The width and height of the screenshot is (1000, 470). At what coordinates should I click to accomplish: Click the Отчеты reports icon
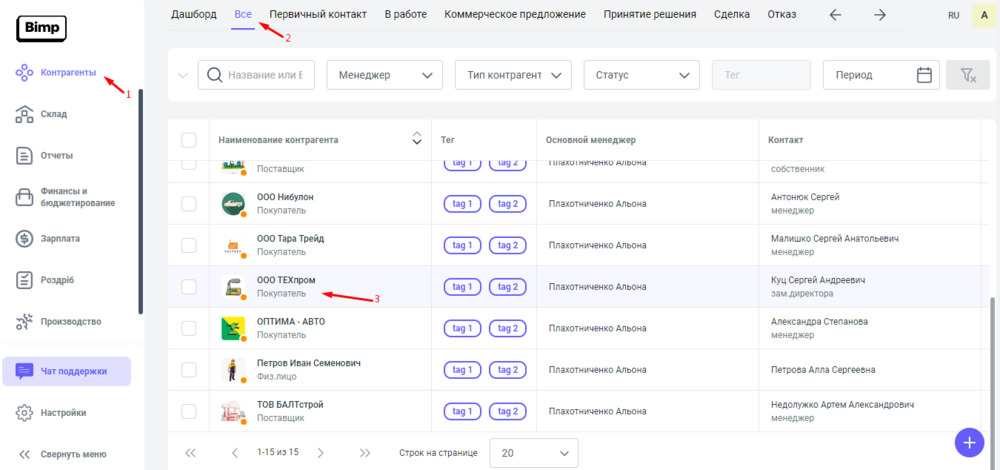[26, 155]
